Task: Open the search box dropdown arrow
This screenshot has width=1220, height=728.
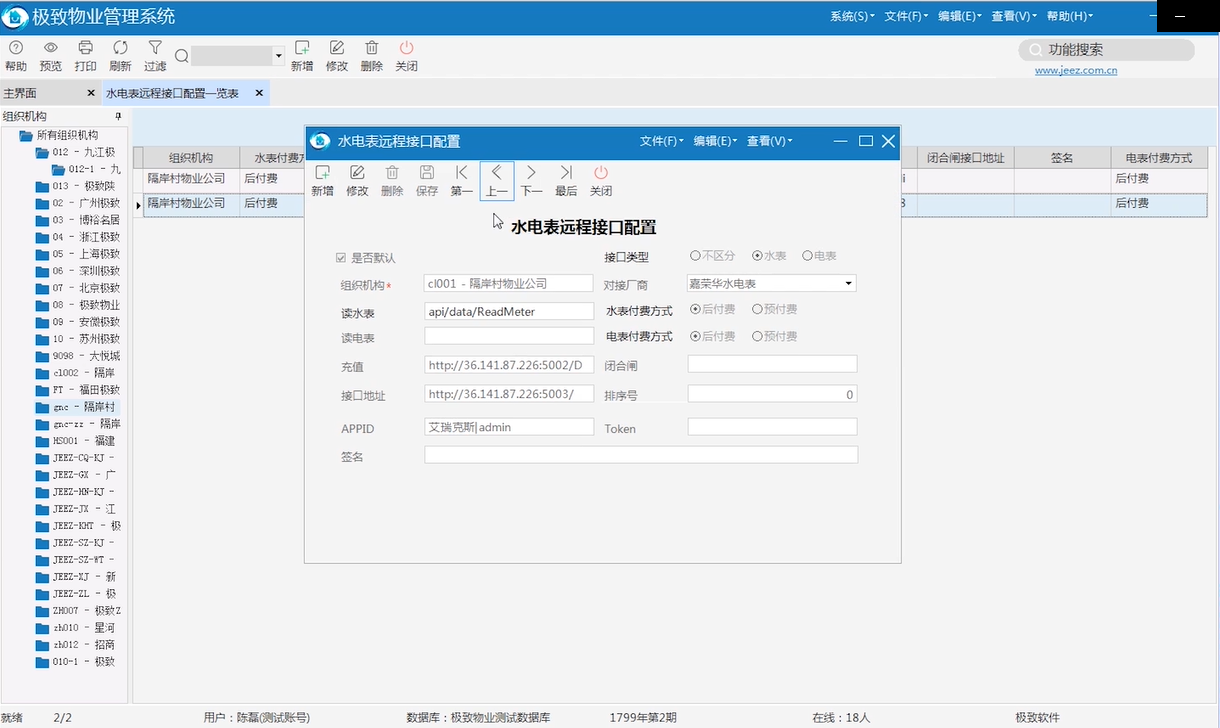Action: (279, 56)
